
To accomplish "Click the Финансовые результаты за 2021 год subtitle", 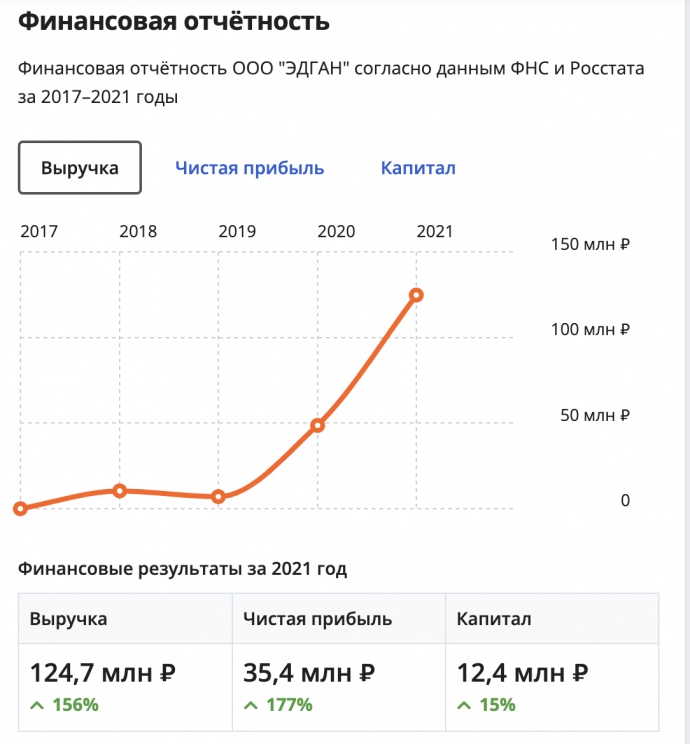I will [183, 569].
